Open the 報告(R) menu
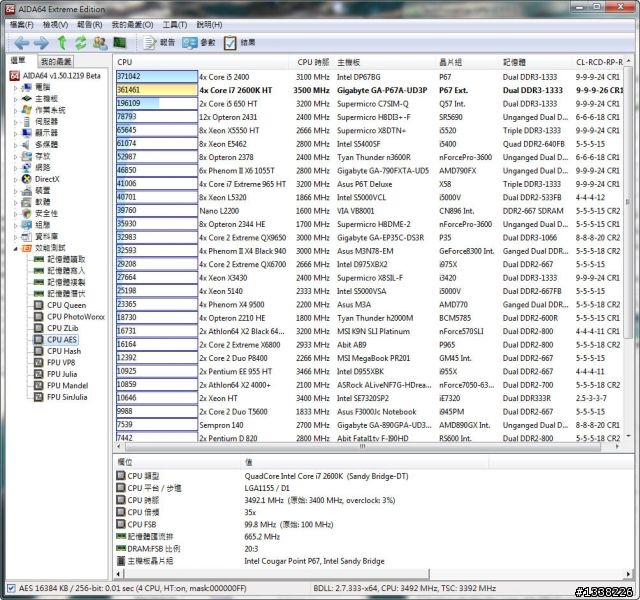Screen dimensions: 640x600 pyautogui.click(x=89, y=25)
